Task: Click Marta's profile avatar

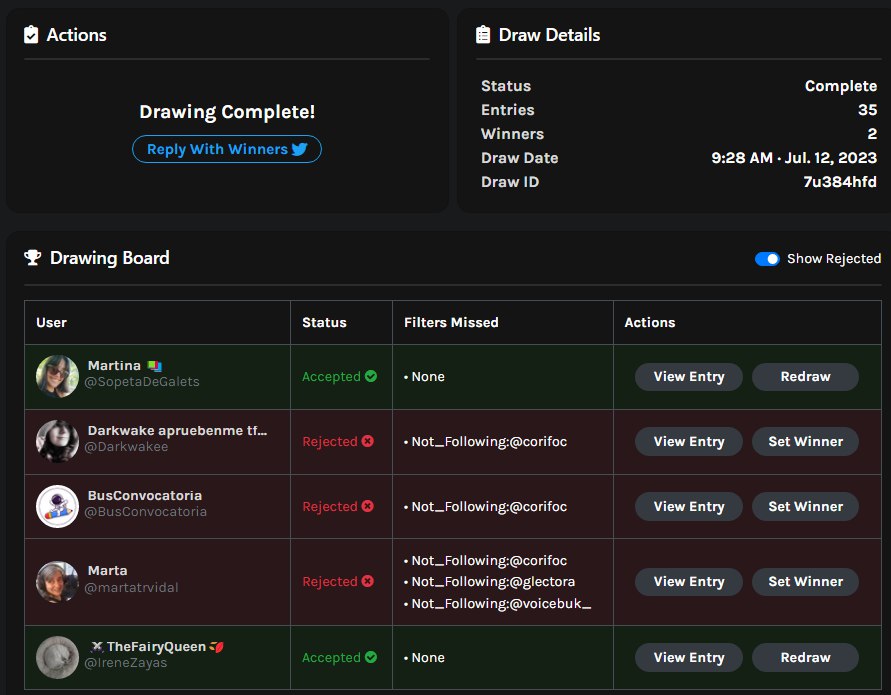Action: click(57, 581)
